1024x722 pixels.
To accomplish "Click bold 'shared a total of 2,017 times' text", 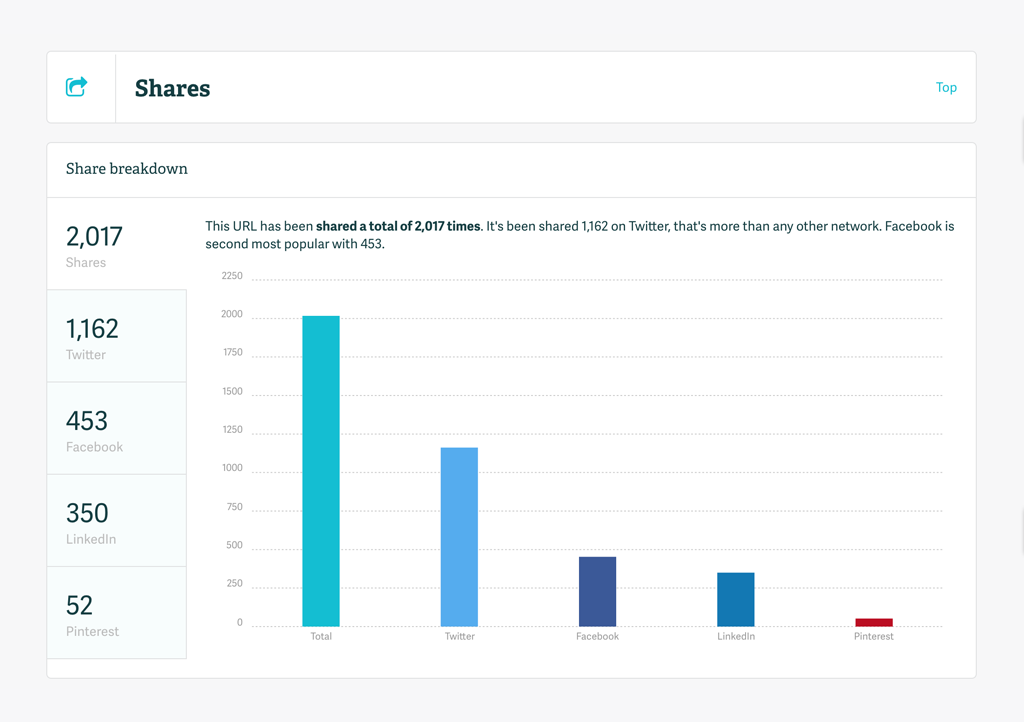I will (398, 227).
